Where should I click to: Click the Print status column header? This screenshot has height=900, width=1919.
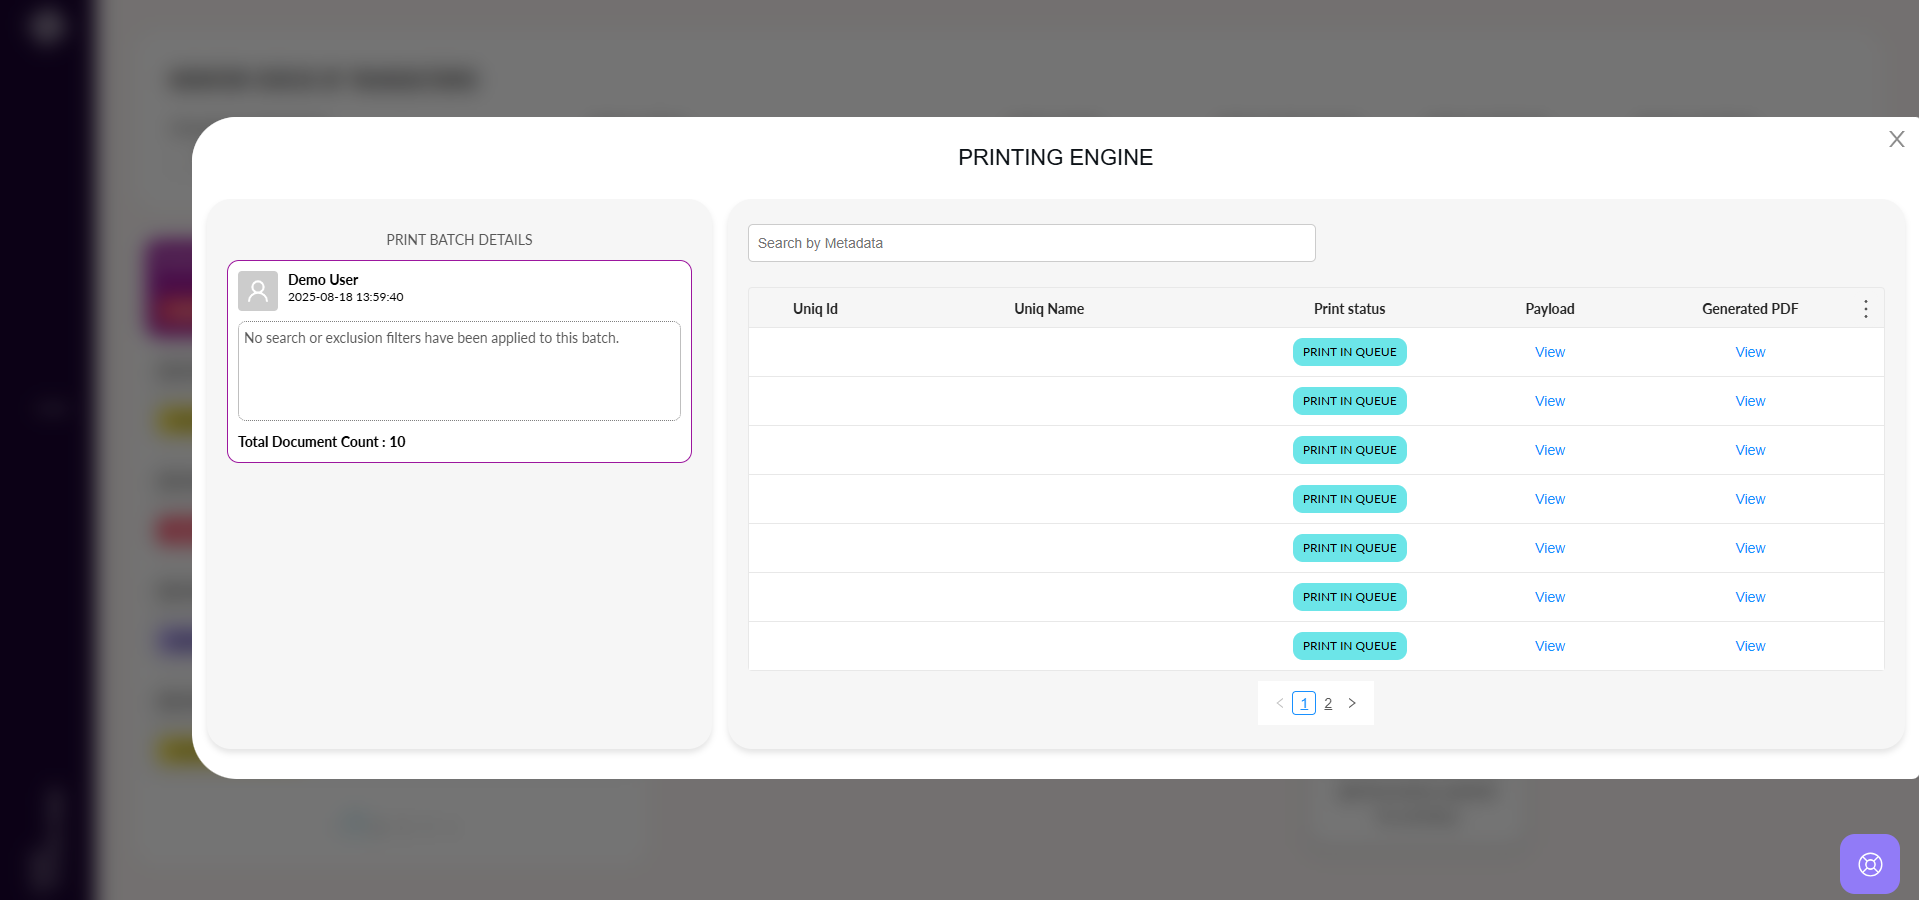(x=1349, y=309)
